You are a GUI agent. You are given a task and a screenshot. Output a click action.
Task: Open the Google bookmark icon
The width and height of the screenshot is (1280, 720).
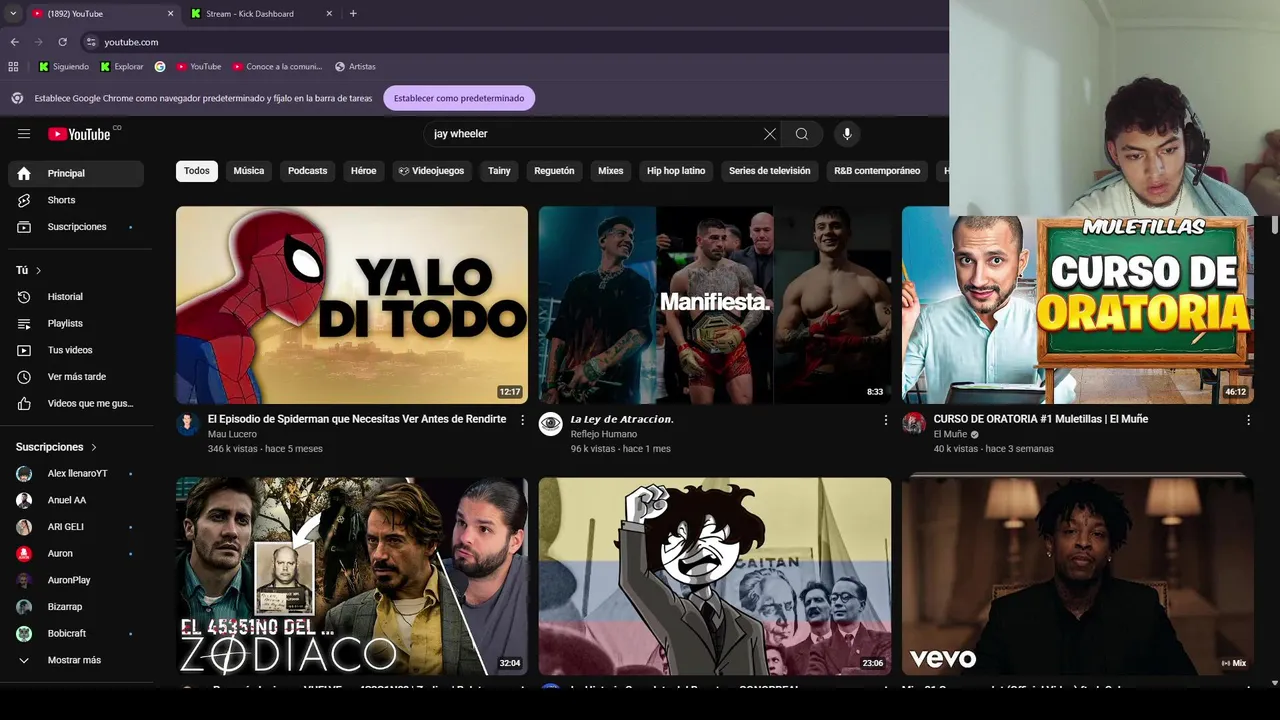[160, 67]
